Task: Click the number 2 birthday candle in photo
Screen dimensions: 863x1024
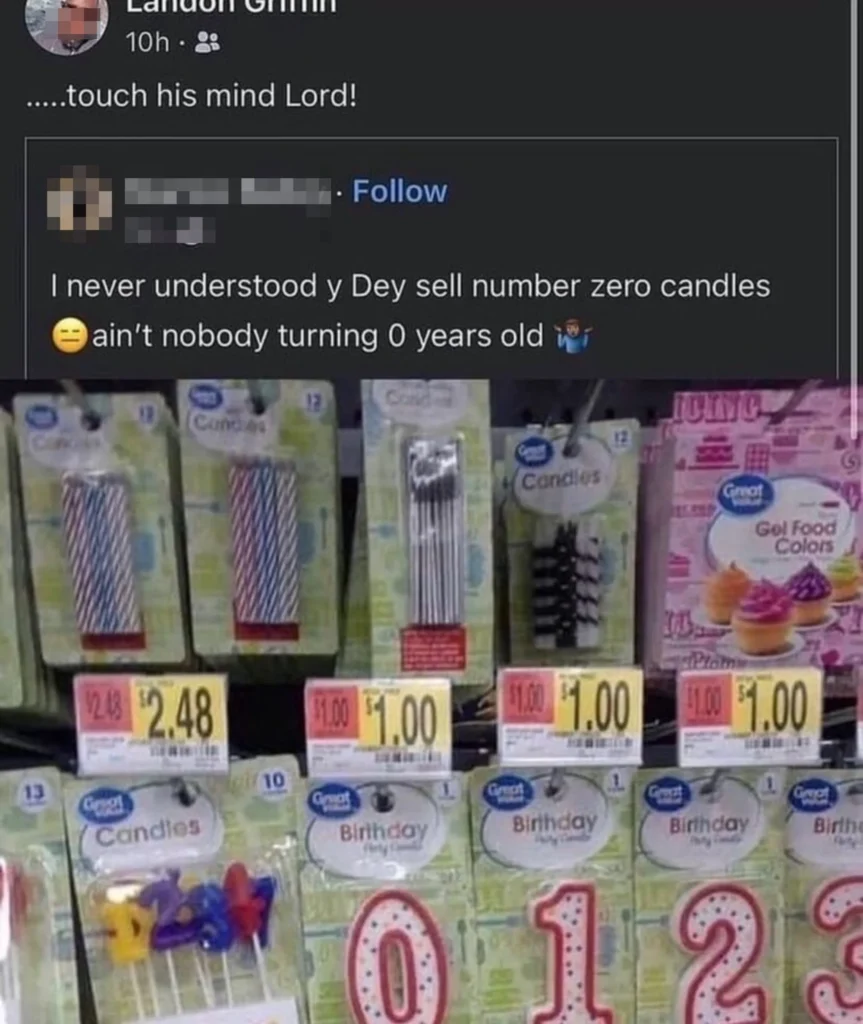Action: coord(724,952)
